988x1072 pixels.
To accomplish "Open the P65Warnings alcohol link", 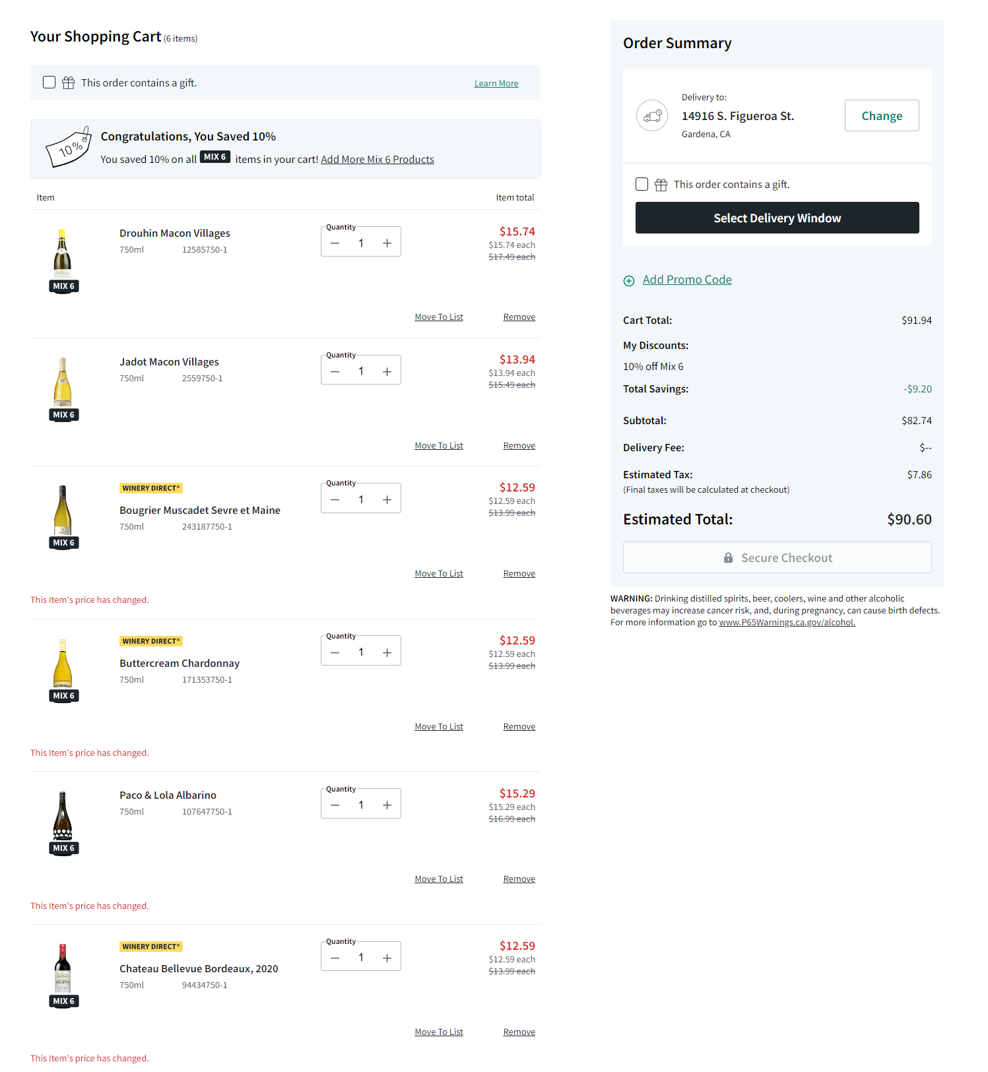I will (786, 622).
